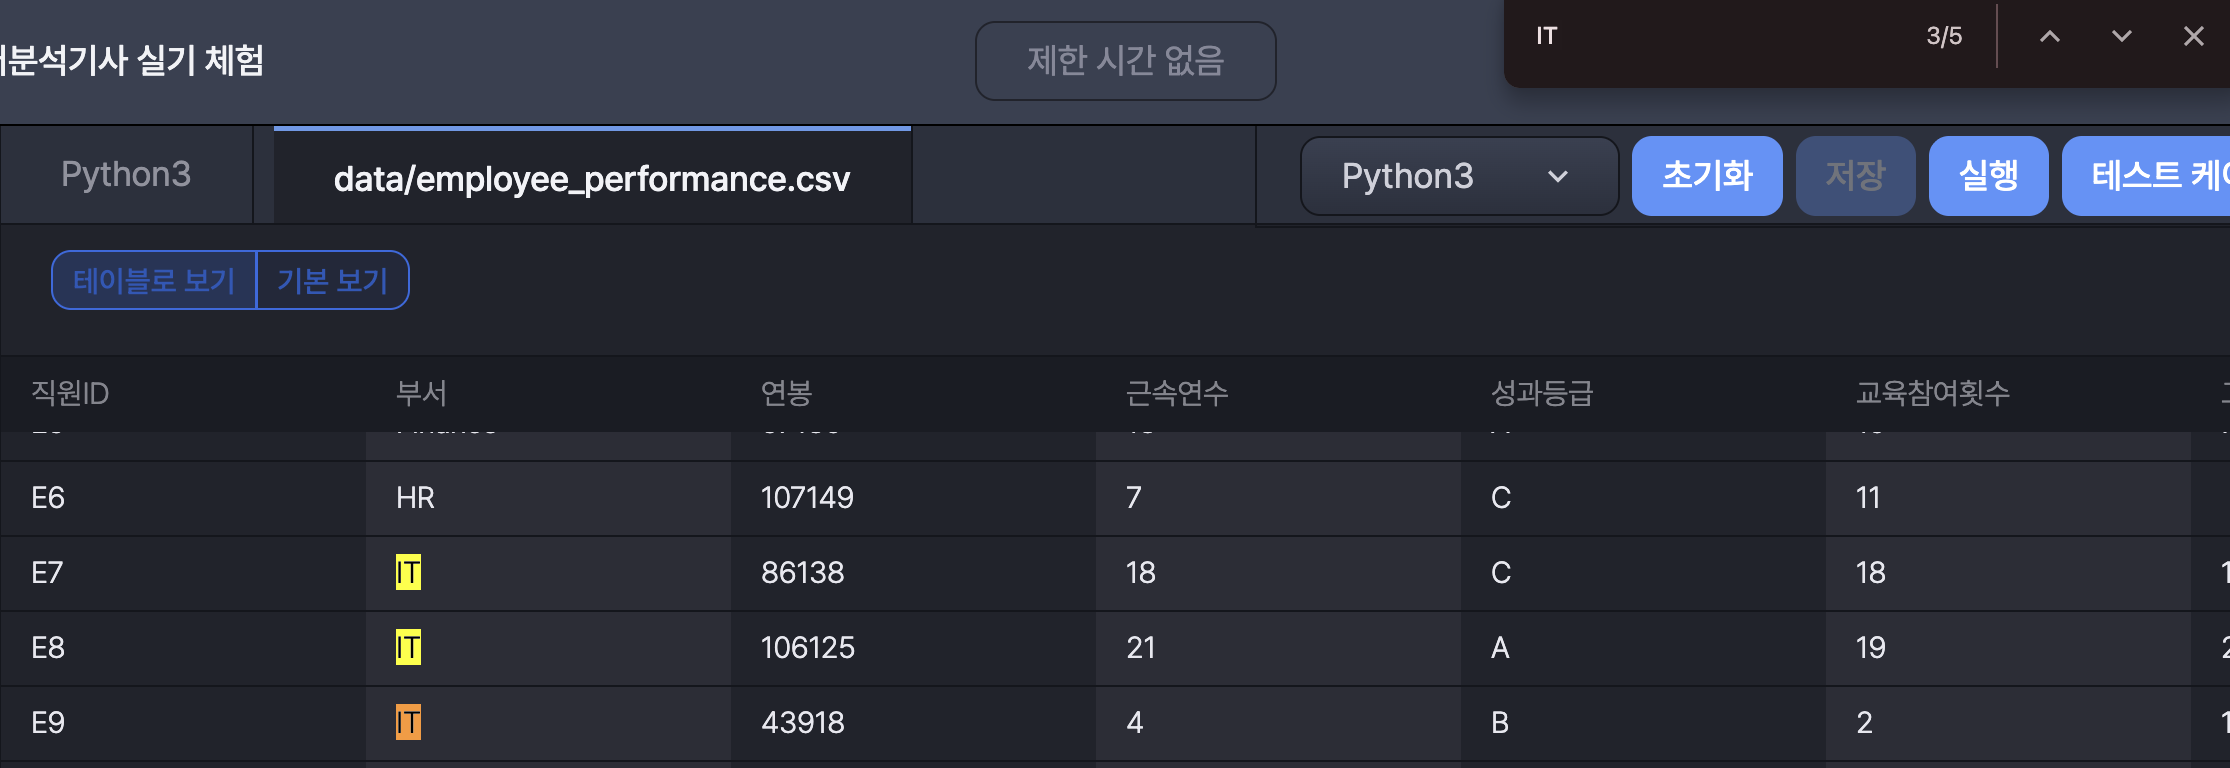
Task: Select the HR cell in row E6
Action: 415,497
